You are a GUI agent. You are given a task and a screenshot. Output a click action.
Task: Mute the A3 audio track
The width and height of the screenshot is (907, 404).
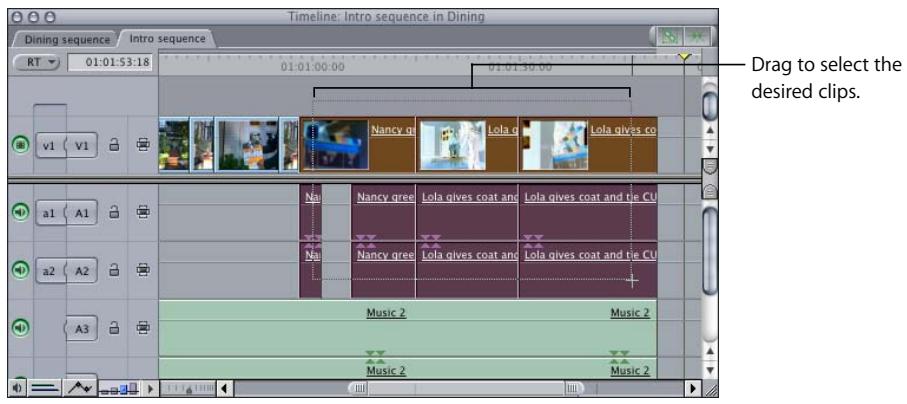21,328
